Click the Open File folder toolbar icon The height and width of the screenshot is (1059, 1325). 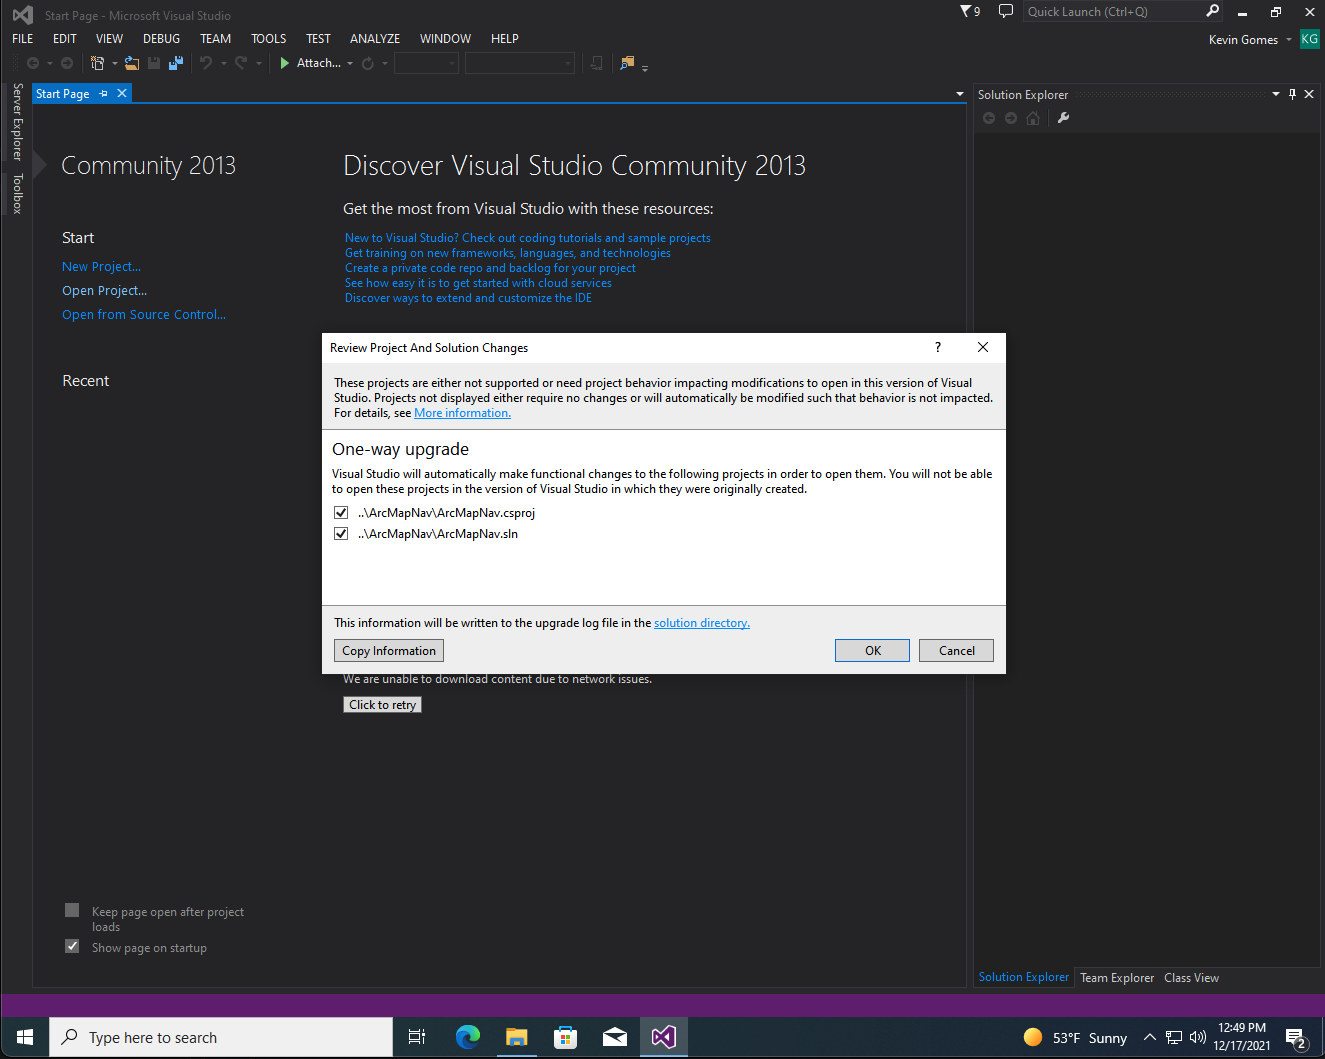131,63
